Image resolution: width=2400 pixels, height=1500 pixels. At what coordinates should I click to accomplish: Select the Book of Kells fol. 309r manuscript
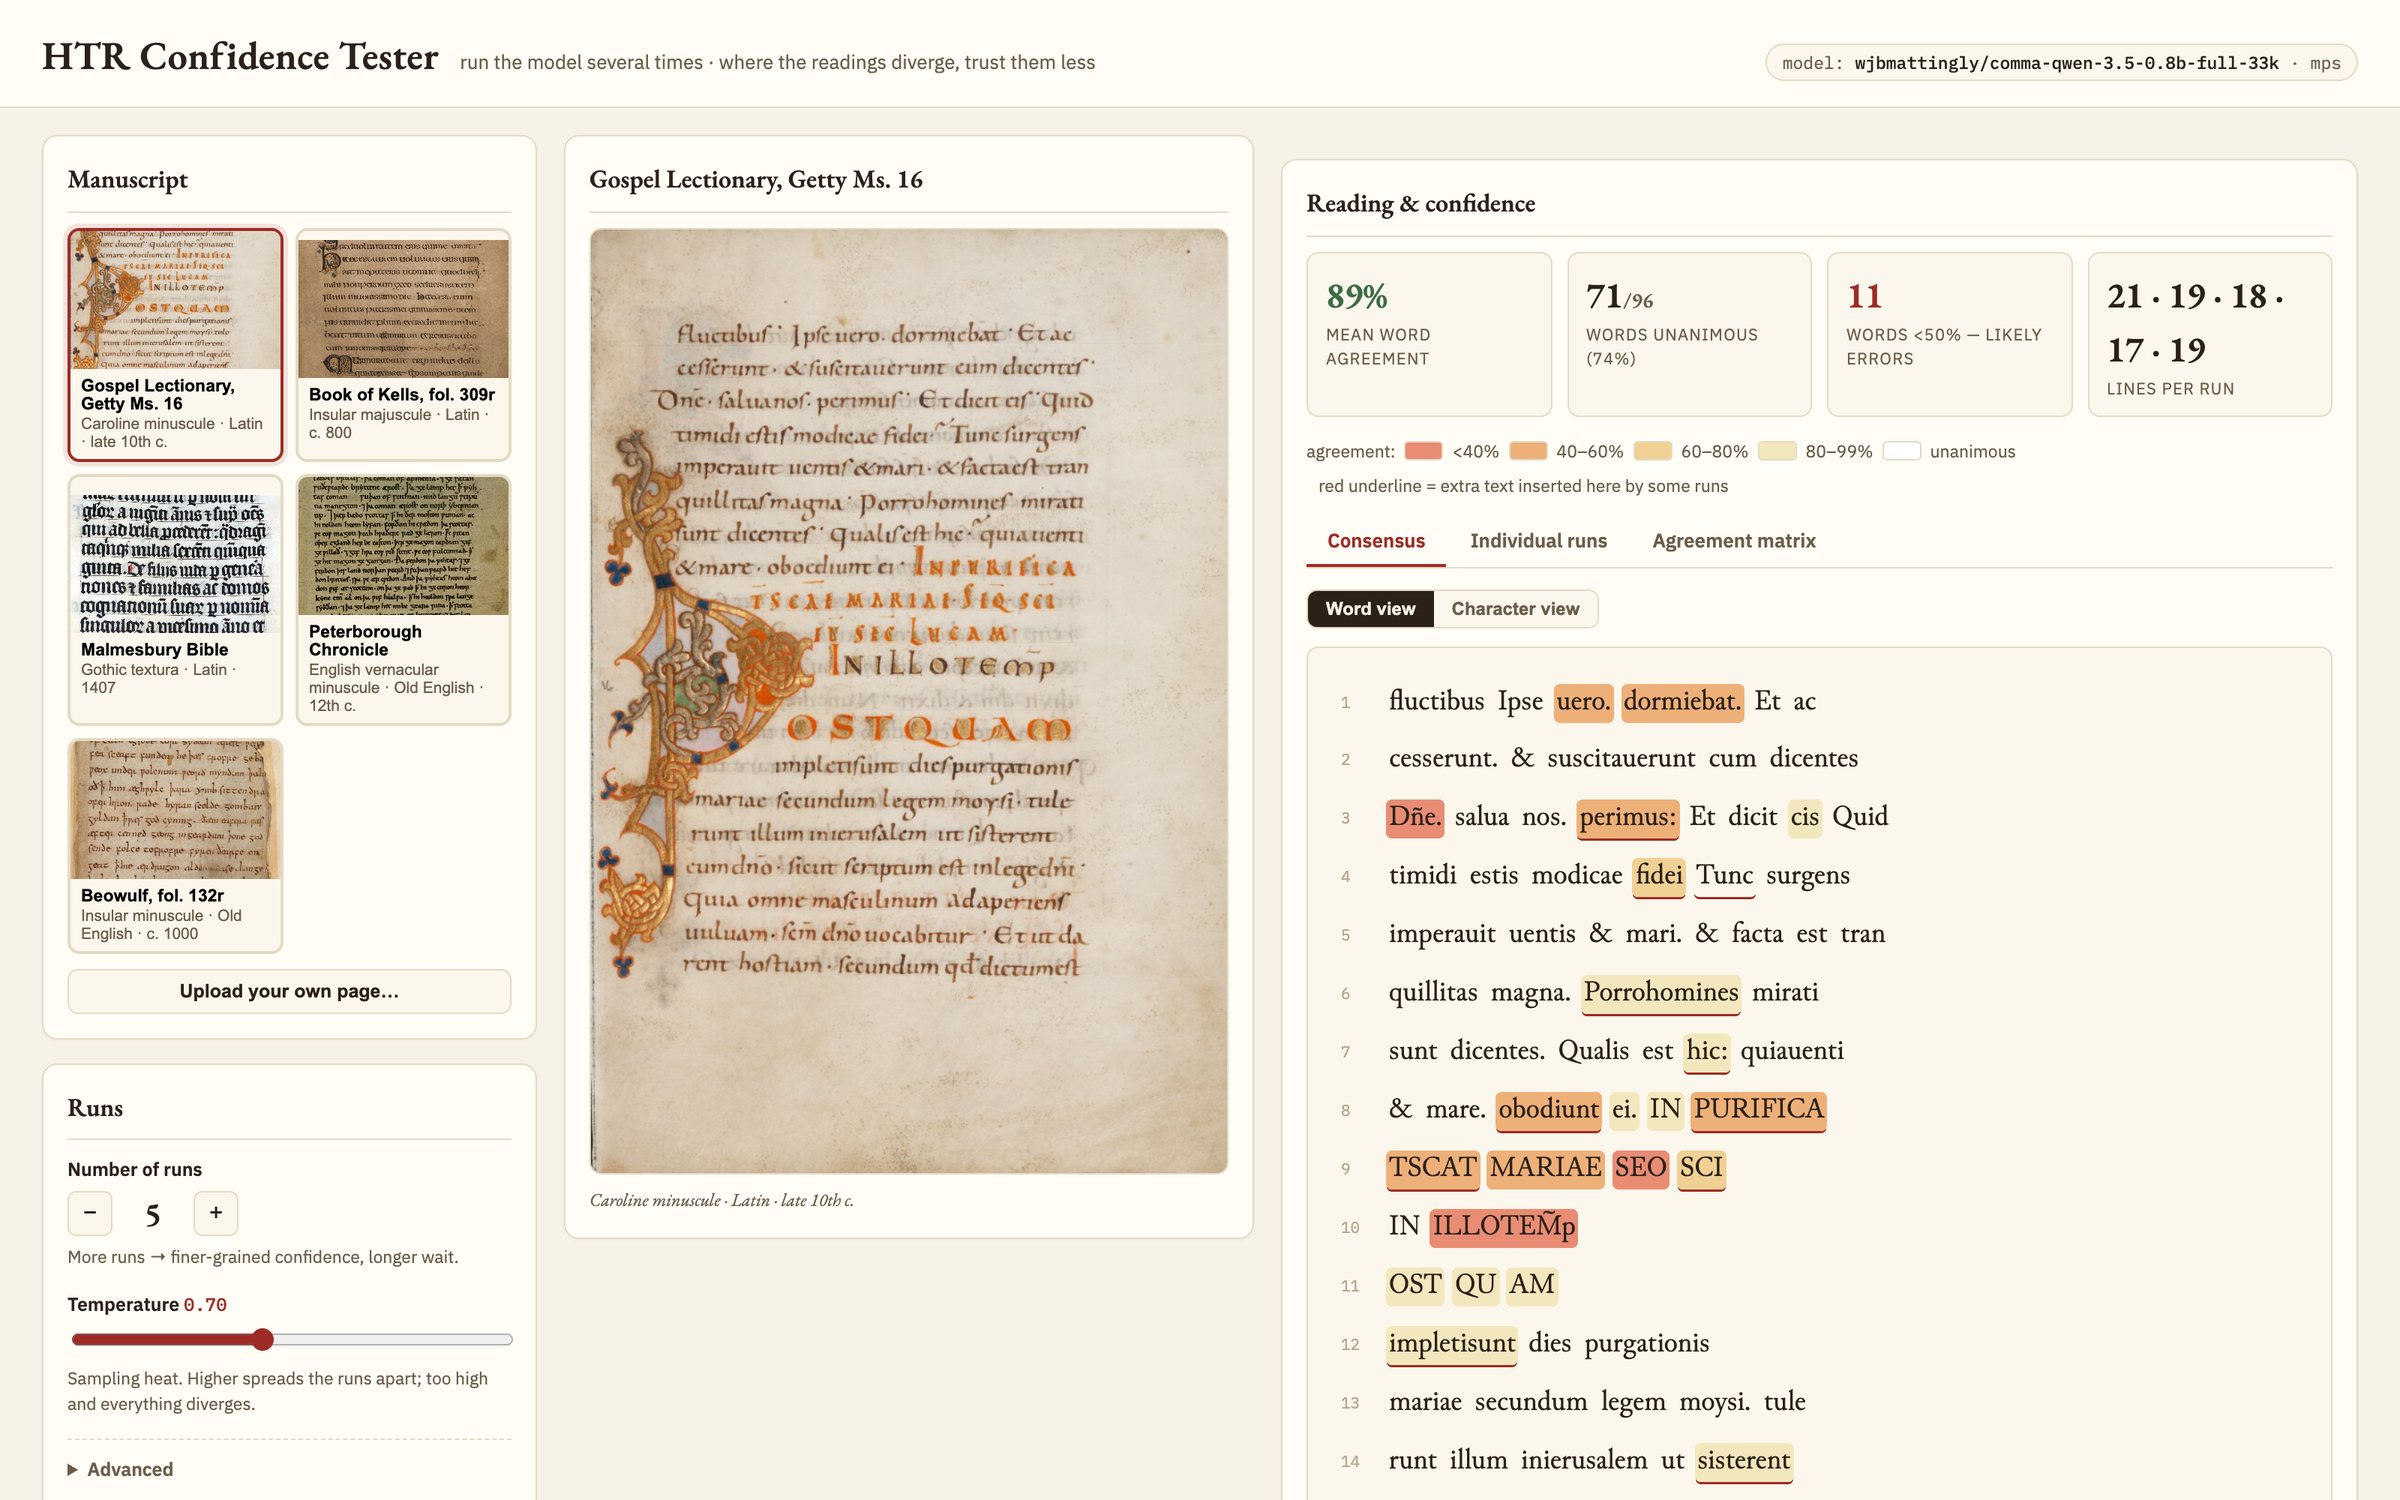[403, 345]
